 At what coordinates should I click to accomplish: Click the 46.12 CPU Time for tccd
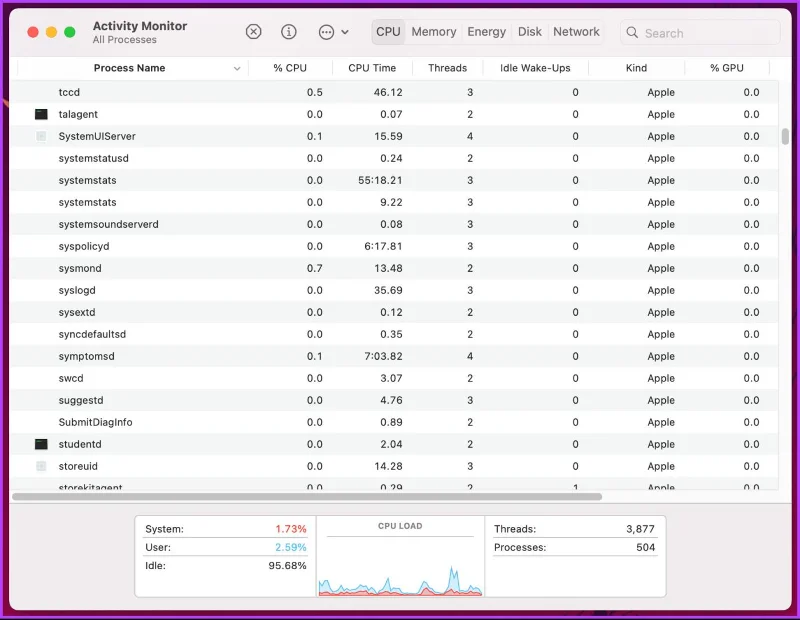[388, 92]
